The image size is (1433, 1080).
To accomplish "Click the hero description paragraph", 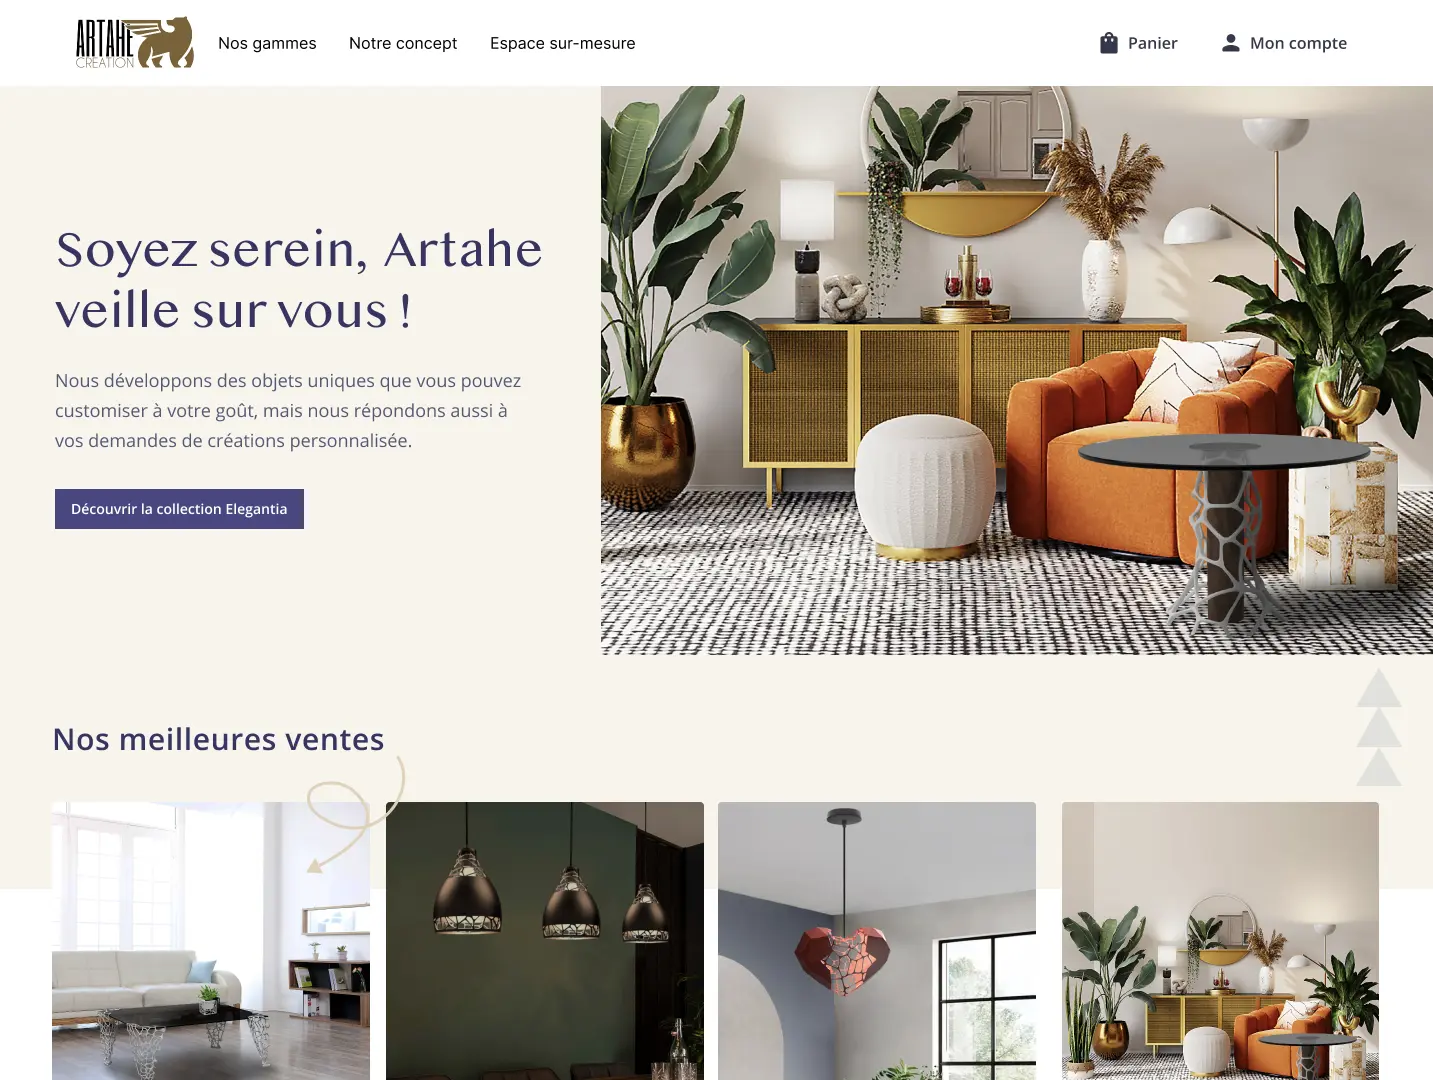I will point(288,411).
